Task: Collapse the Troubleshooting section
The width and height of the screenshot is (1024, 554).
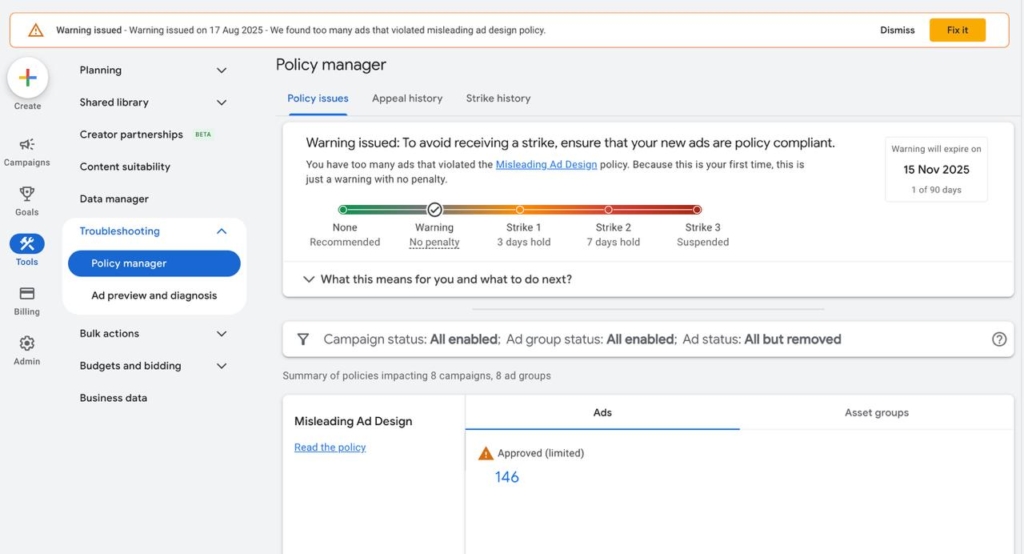Action: click(221, 231)
